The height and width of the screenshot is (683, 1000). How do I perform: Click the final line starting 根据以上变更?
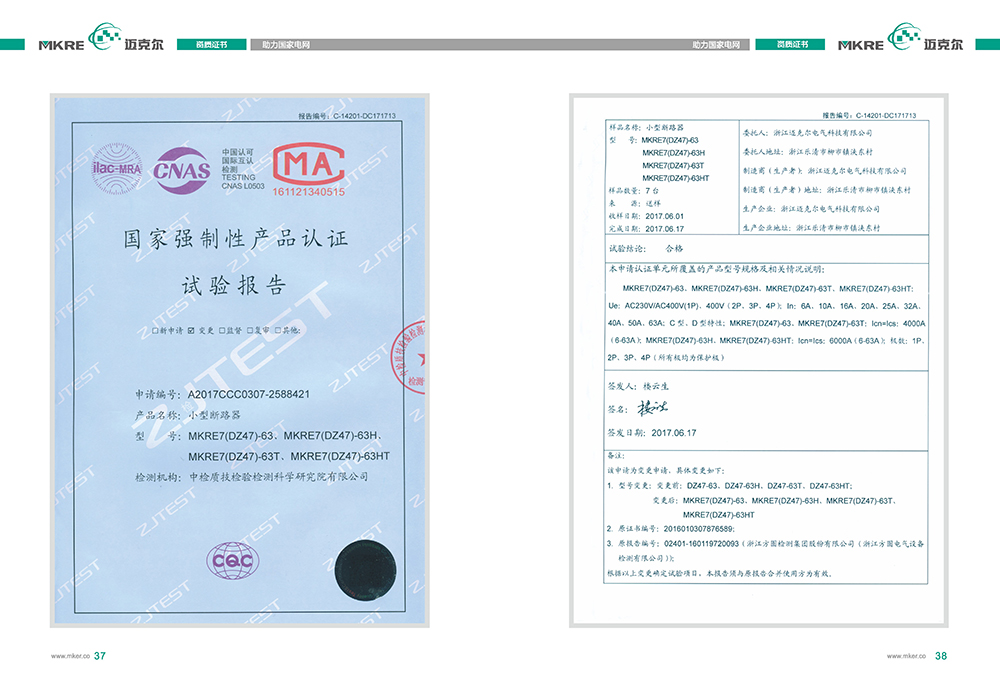point(720,574)
